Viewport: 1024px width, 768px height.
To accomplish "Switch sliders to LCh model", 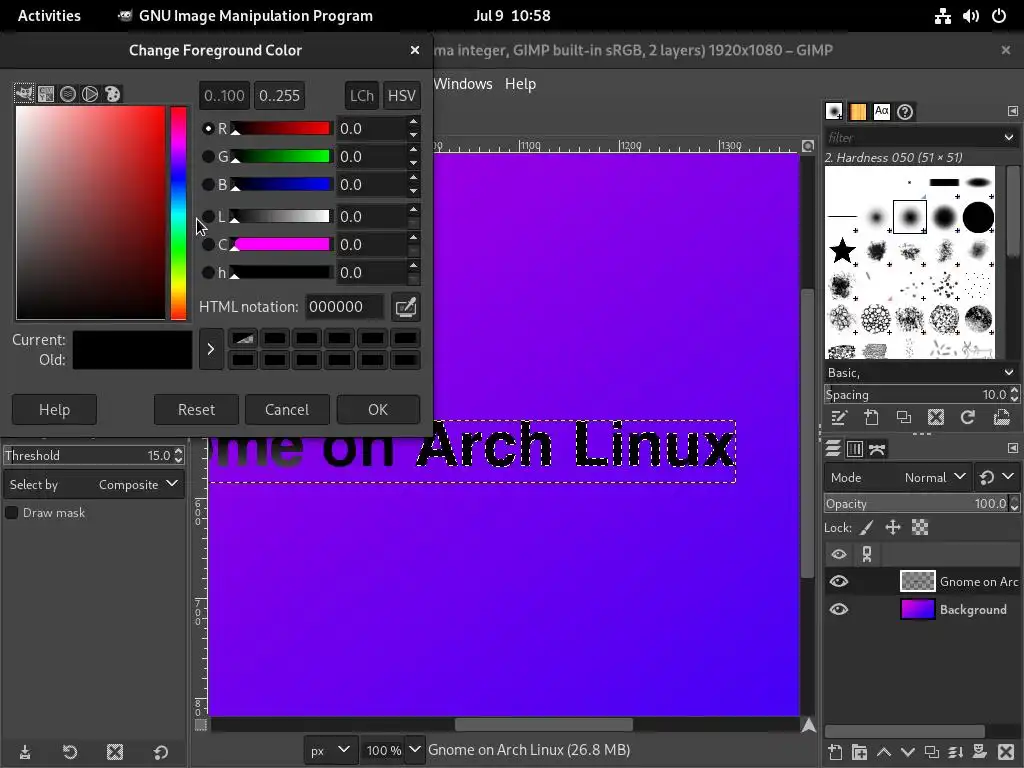I will click(x=362, y=95).
